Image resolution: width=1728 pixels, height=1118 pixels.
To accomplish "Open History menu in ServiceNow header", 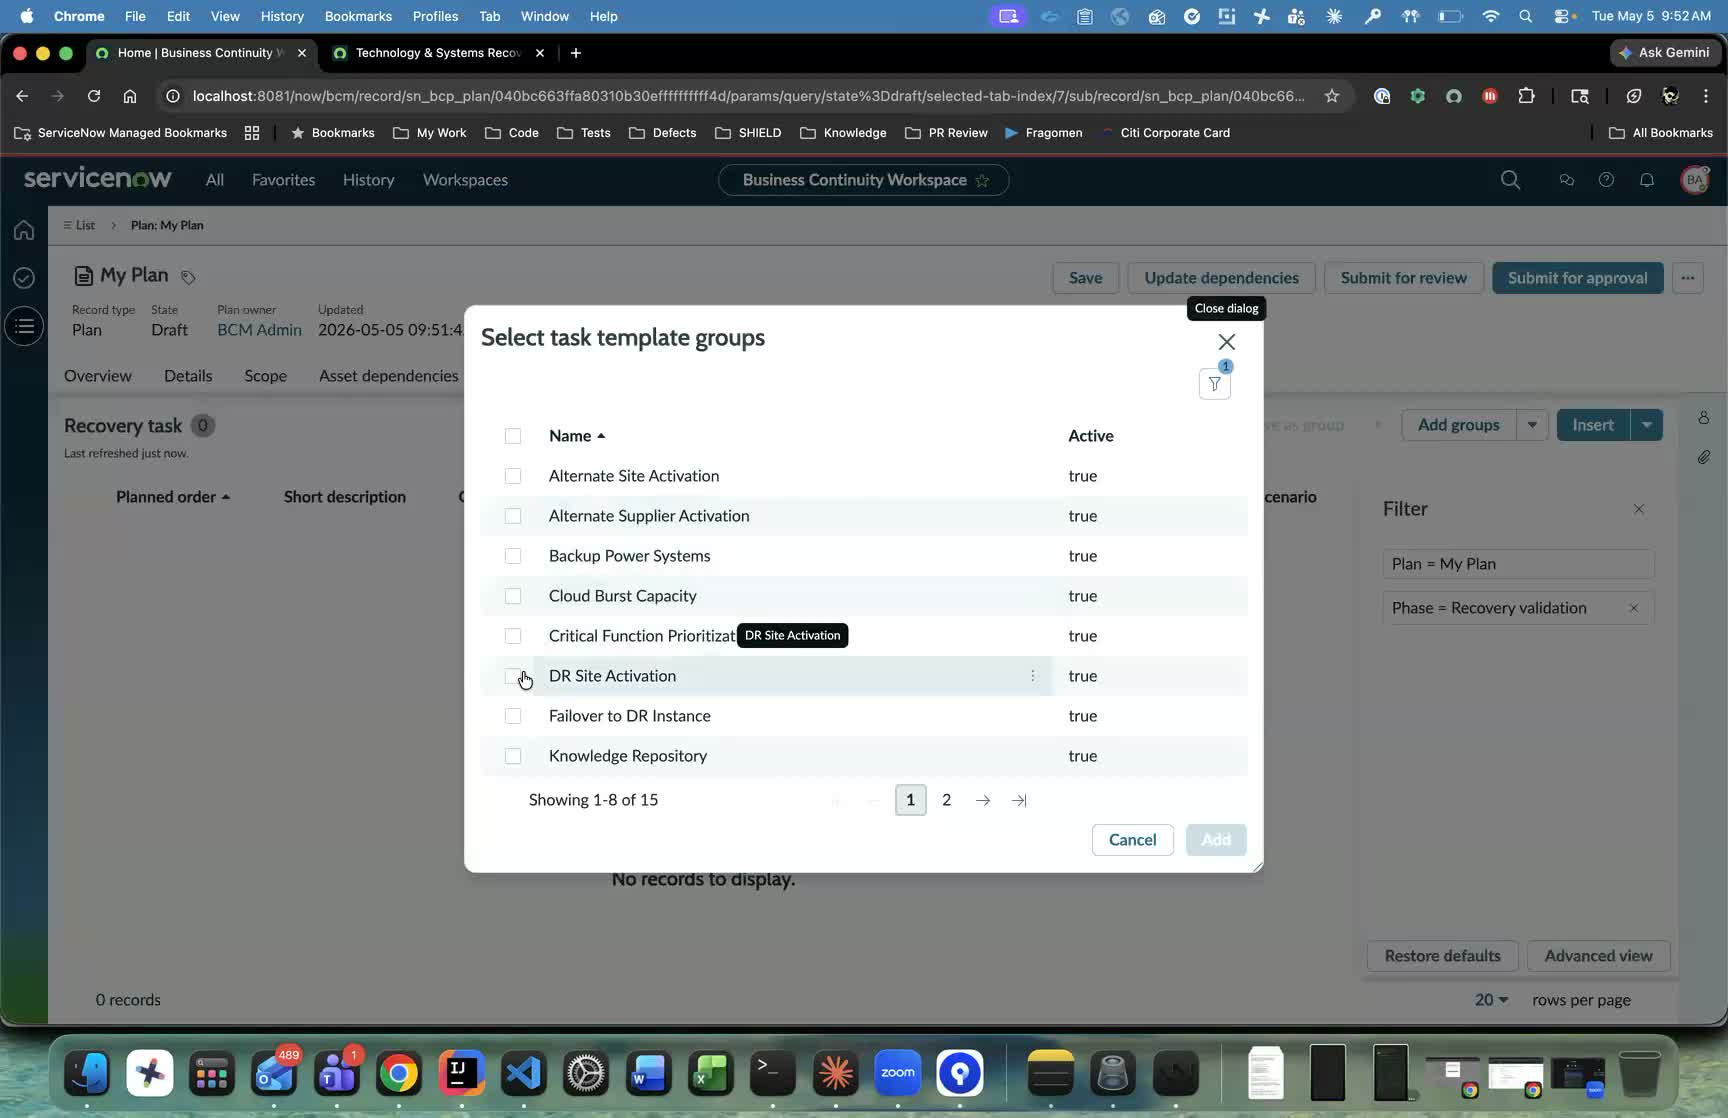I will pyautogui.click(x=368, y=180).
